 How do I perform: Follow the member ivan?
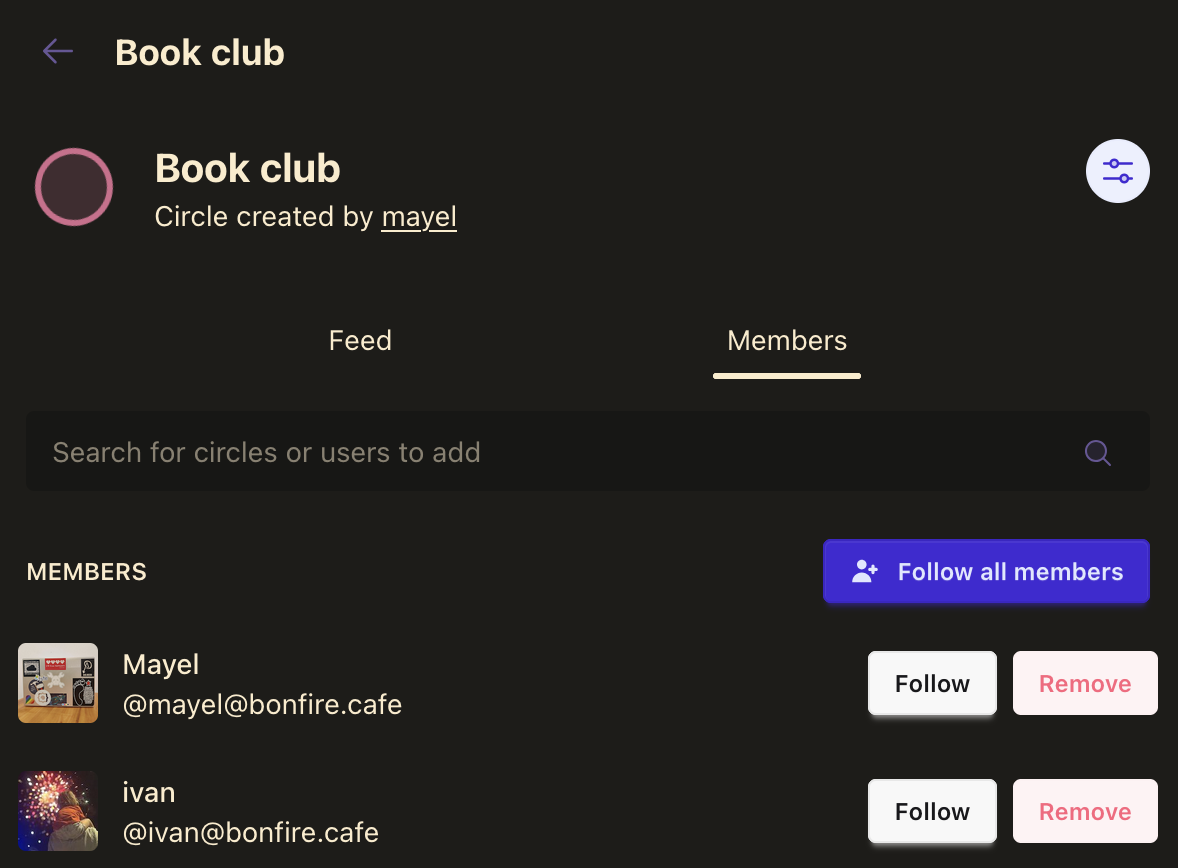coord(932,811)
